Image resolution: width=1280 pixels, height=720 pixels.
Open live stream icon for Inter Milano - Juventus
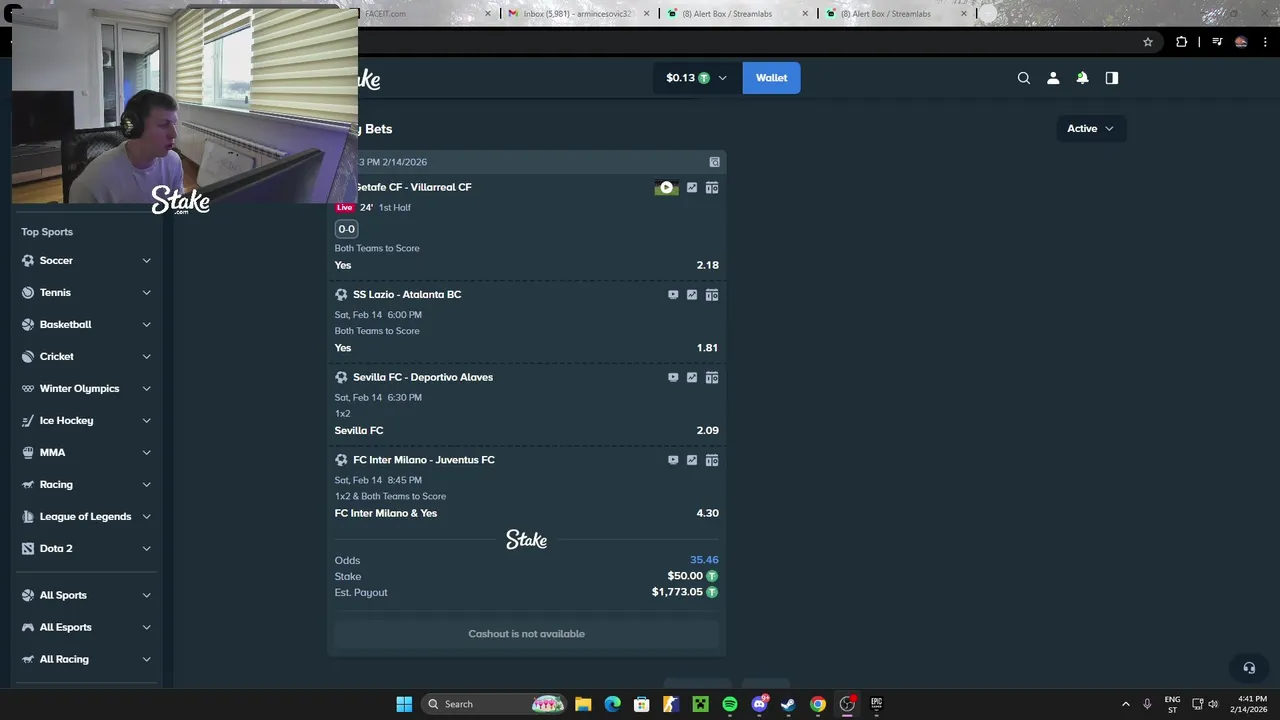[x=673, y=460]
